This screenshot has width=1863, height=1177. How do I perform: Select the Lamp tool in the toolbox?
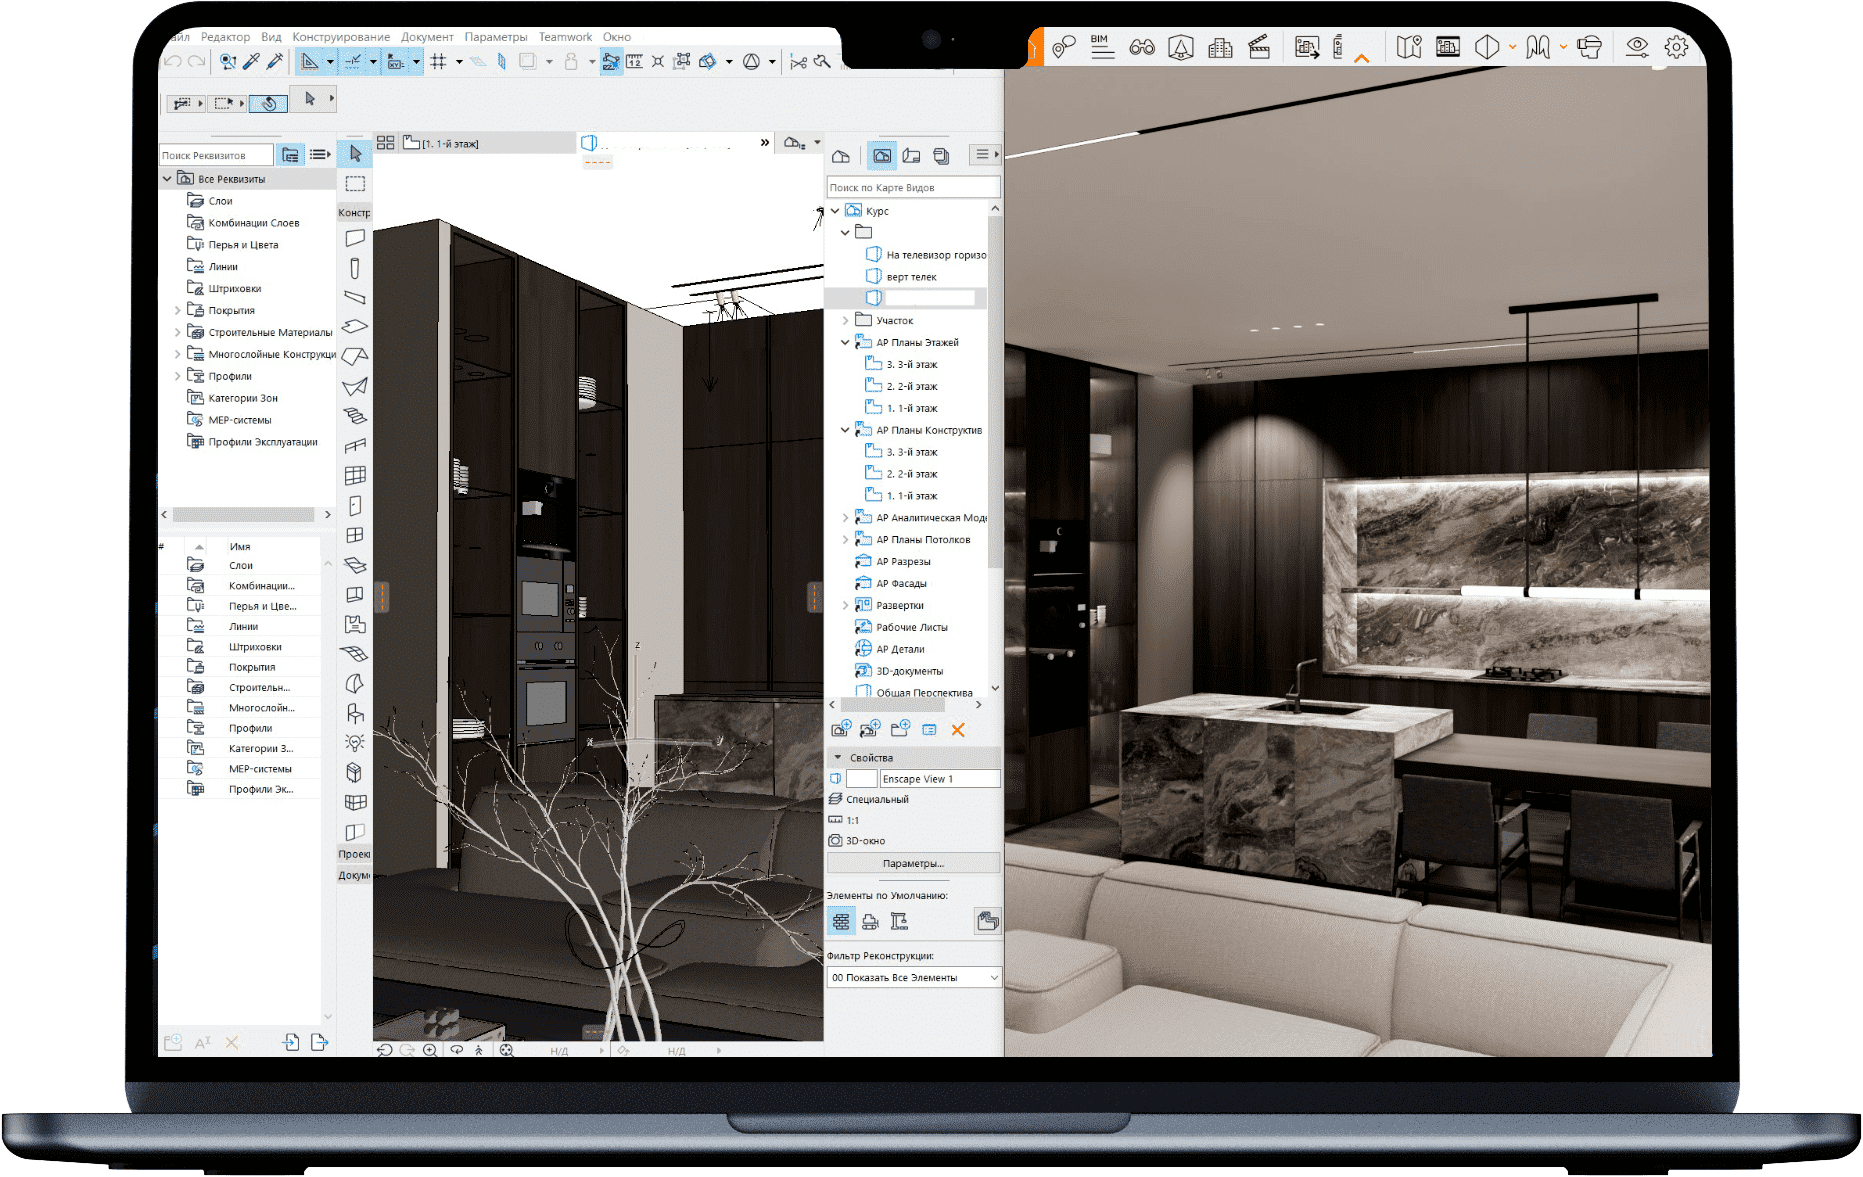click(355, 743)
